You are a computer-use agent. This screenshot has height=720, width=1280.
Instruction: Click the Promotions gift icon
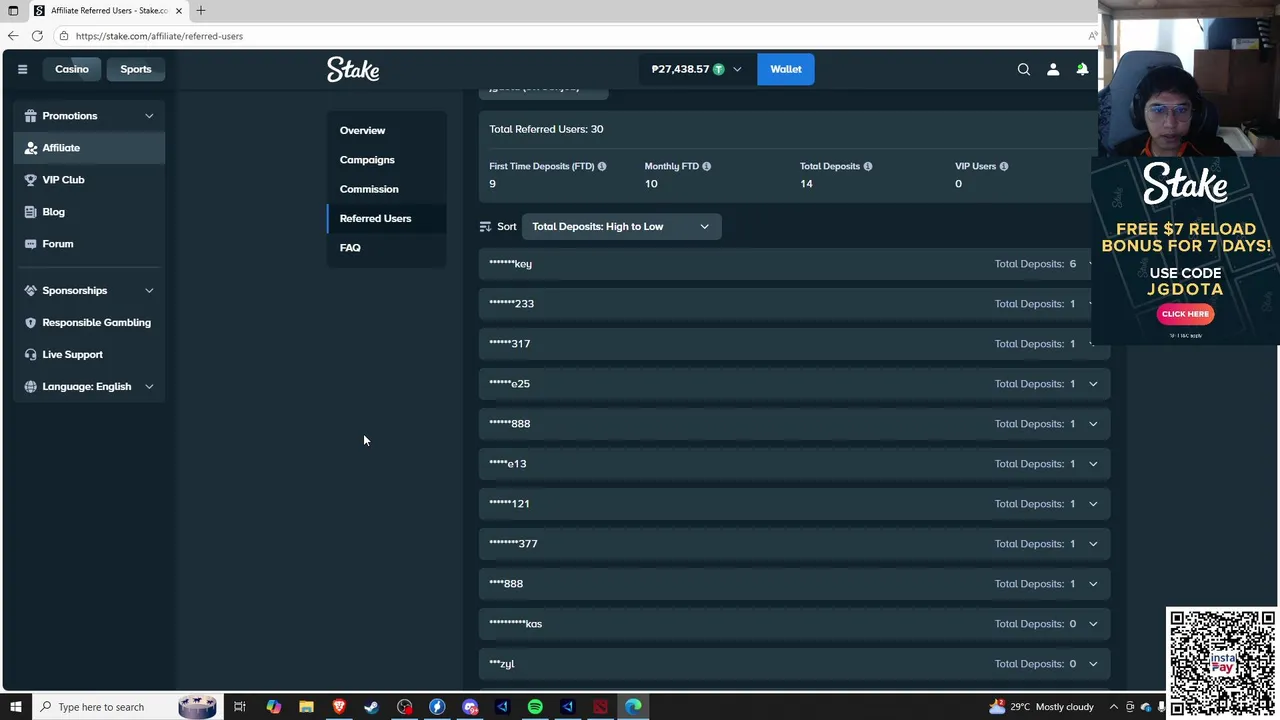pos(30,116)
